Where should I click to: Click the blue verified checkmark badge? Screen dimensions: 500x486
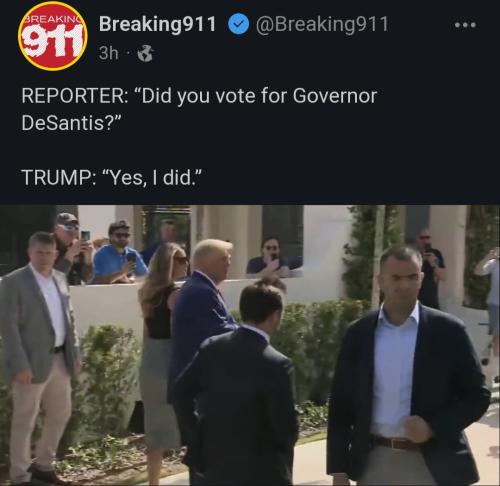click(x=238, y=25)
